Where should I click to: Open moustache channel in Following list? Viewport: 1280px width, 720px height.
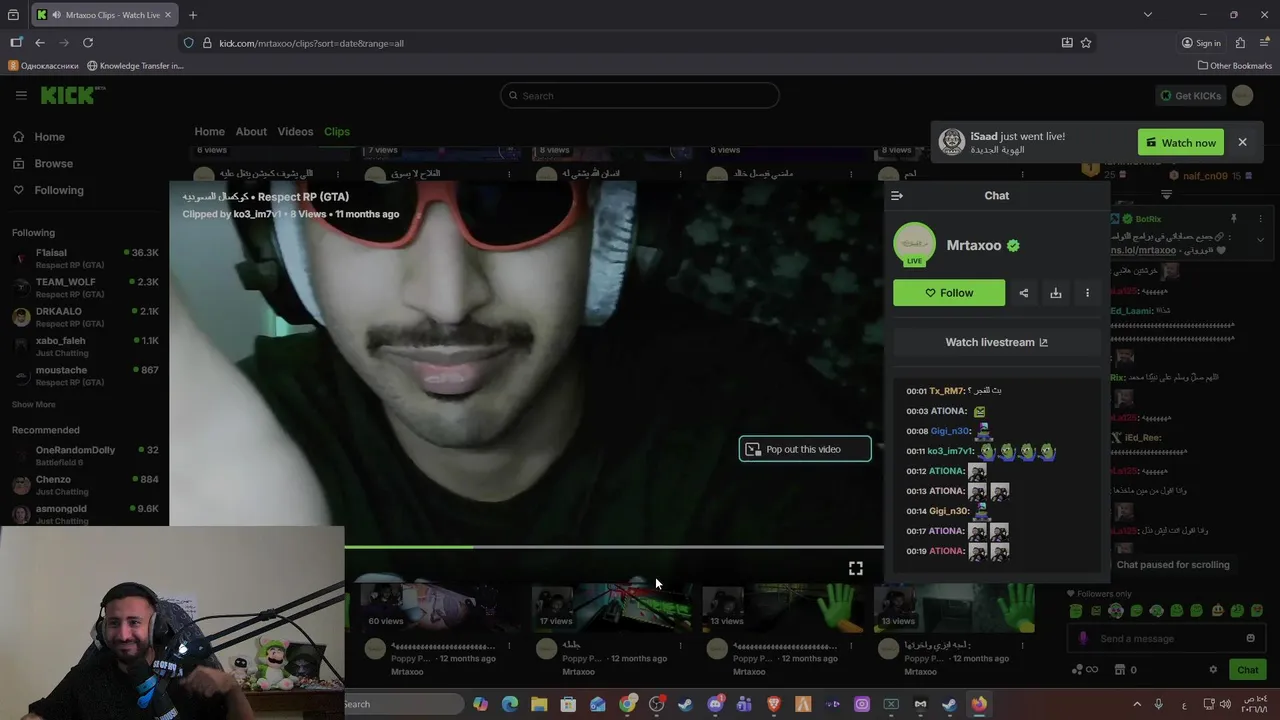[85, 375]
